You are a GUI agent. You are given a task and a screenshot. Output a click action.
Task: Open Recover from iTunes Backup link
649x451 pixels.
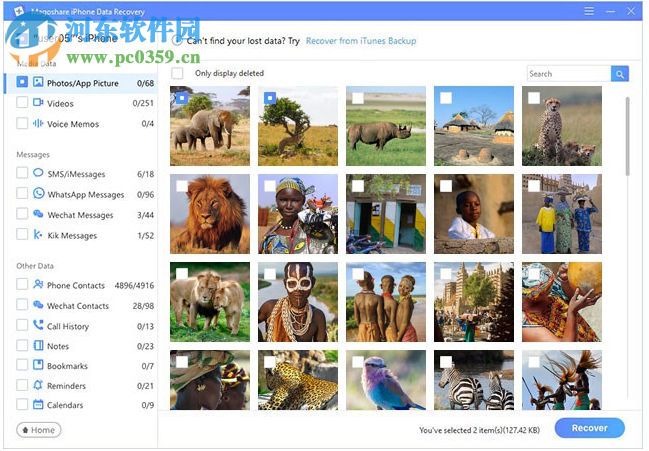[361, 41]
